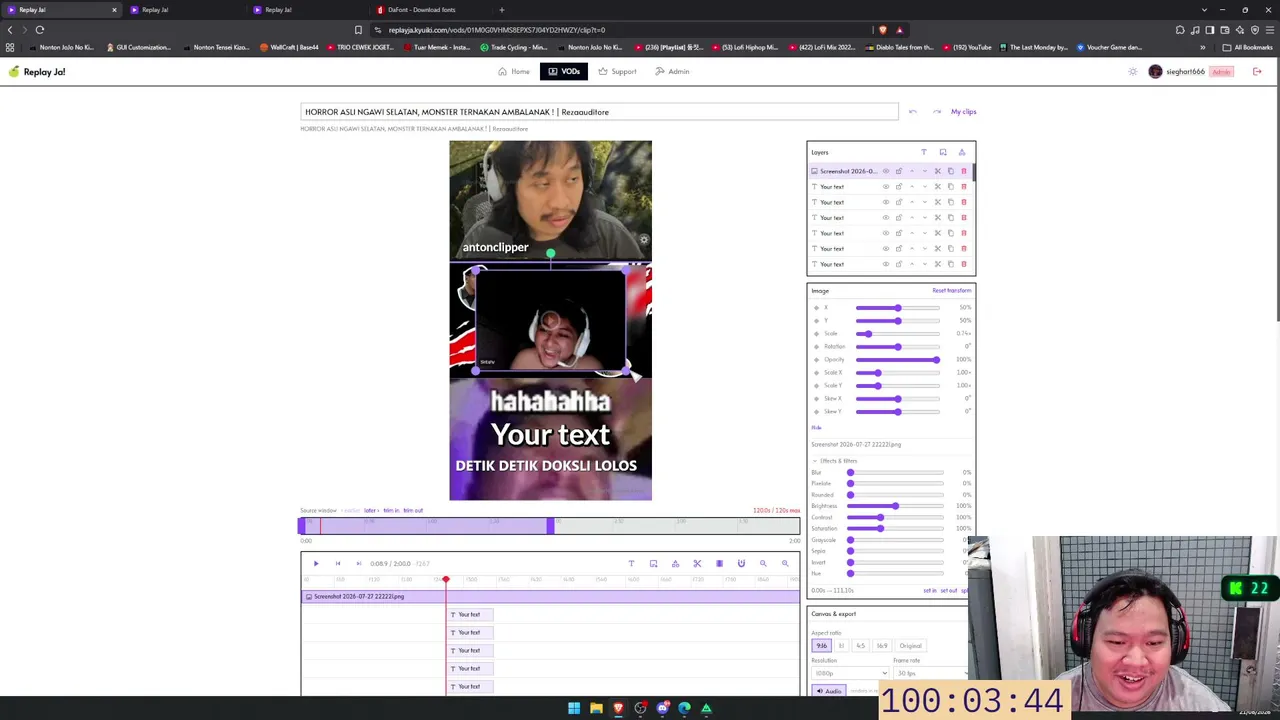Select 9:16 aspect ratio
Viewport: 1280px width, 720px height.
click(822, 646)
